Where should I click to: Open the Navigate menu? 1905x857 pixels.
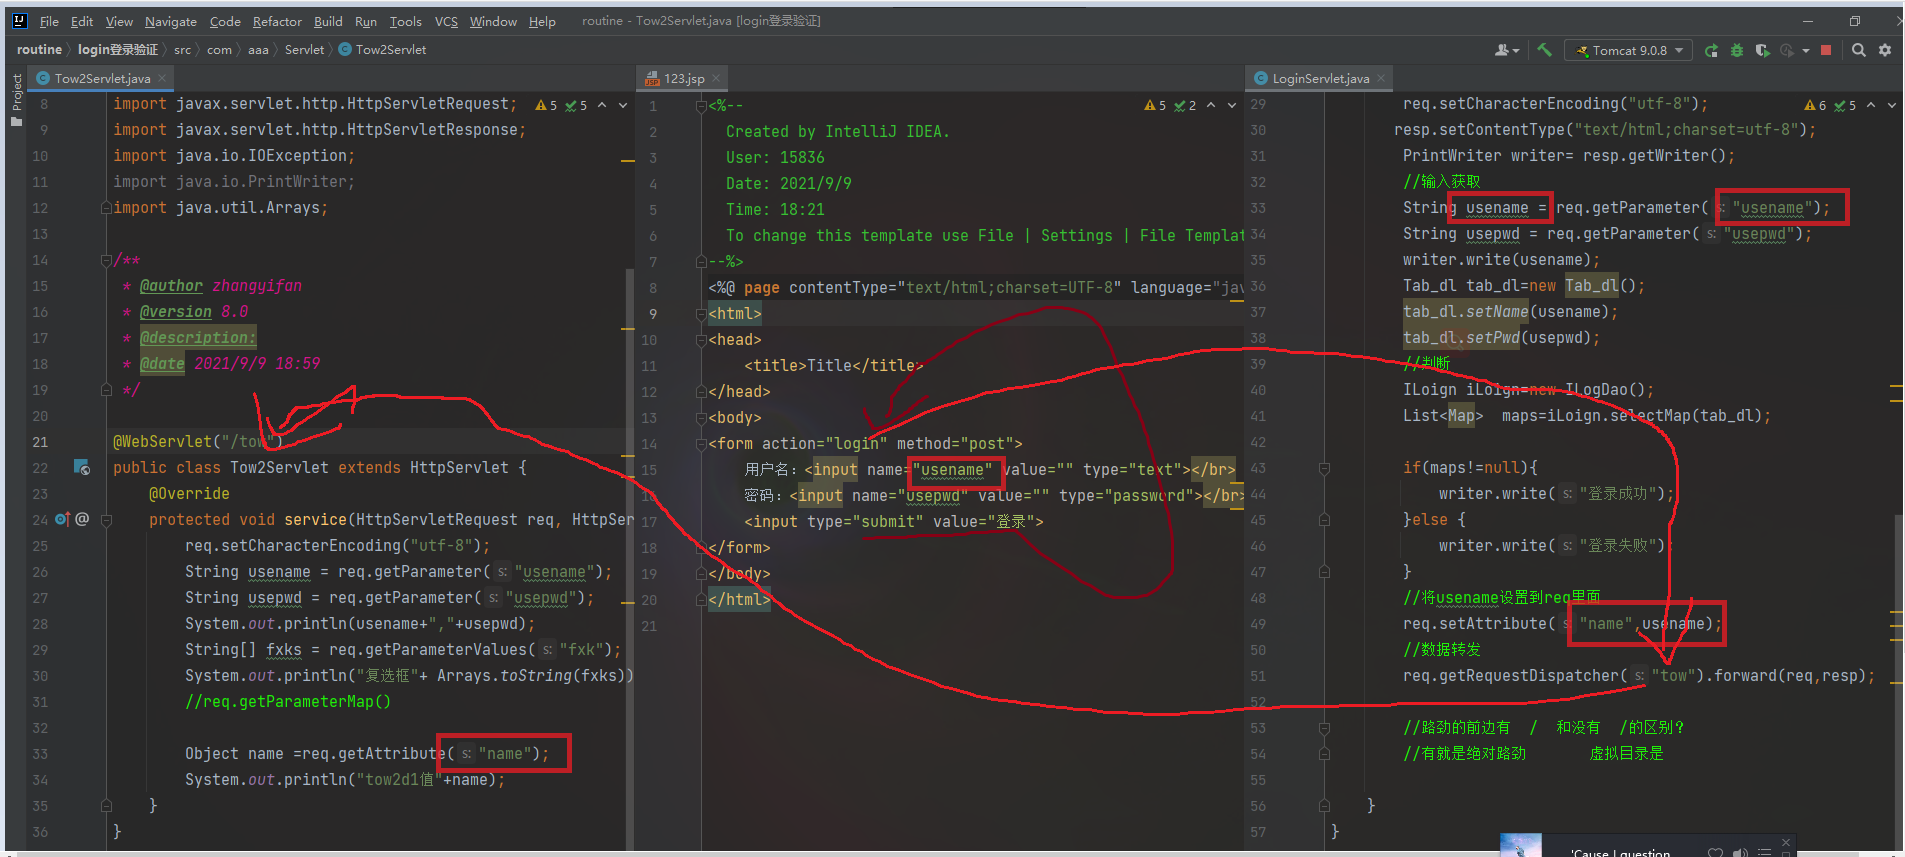[171, 21]
